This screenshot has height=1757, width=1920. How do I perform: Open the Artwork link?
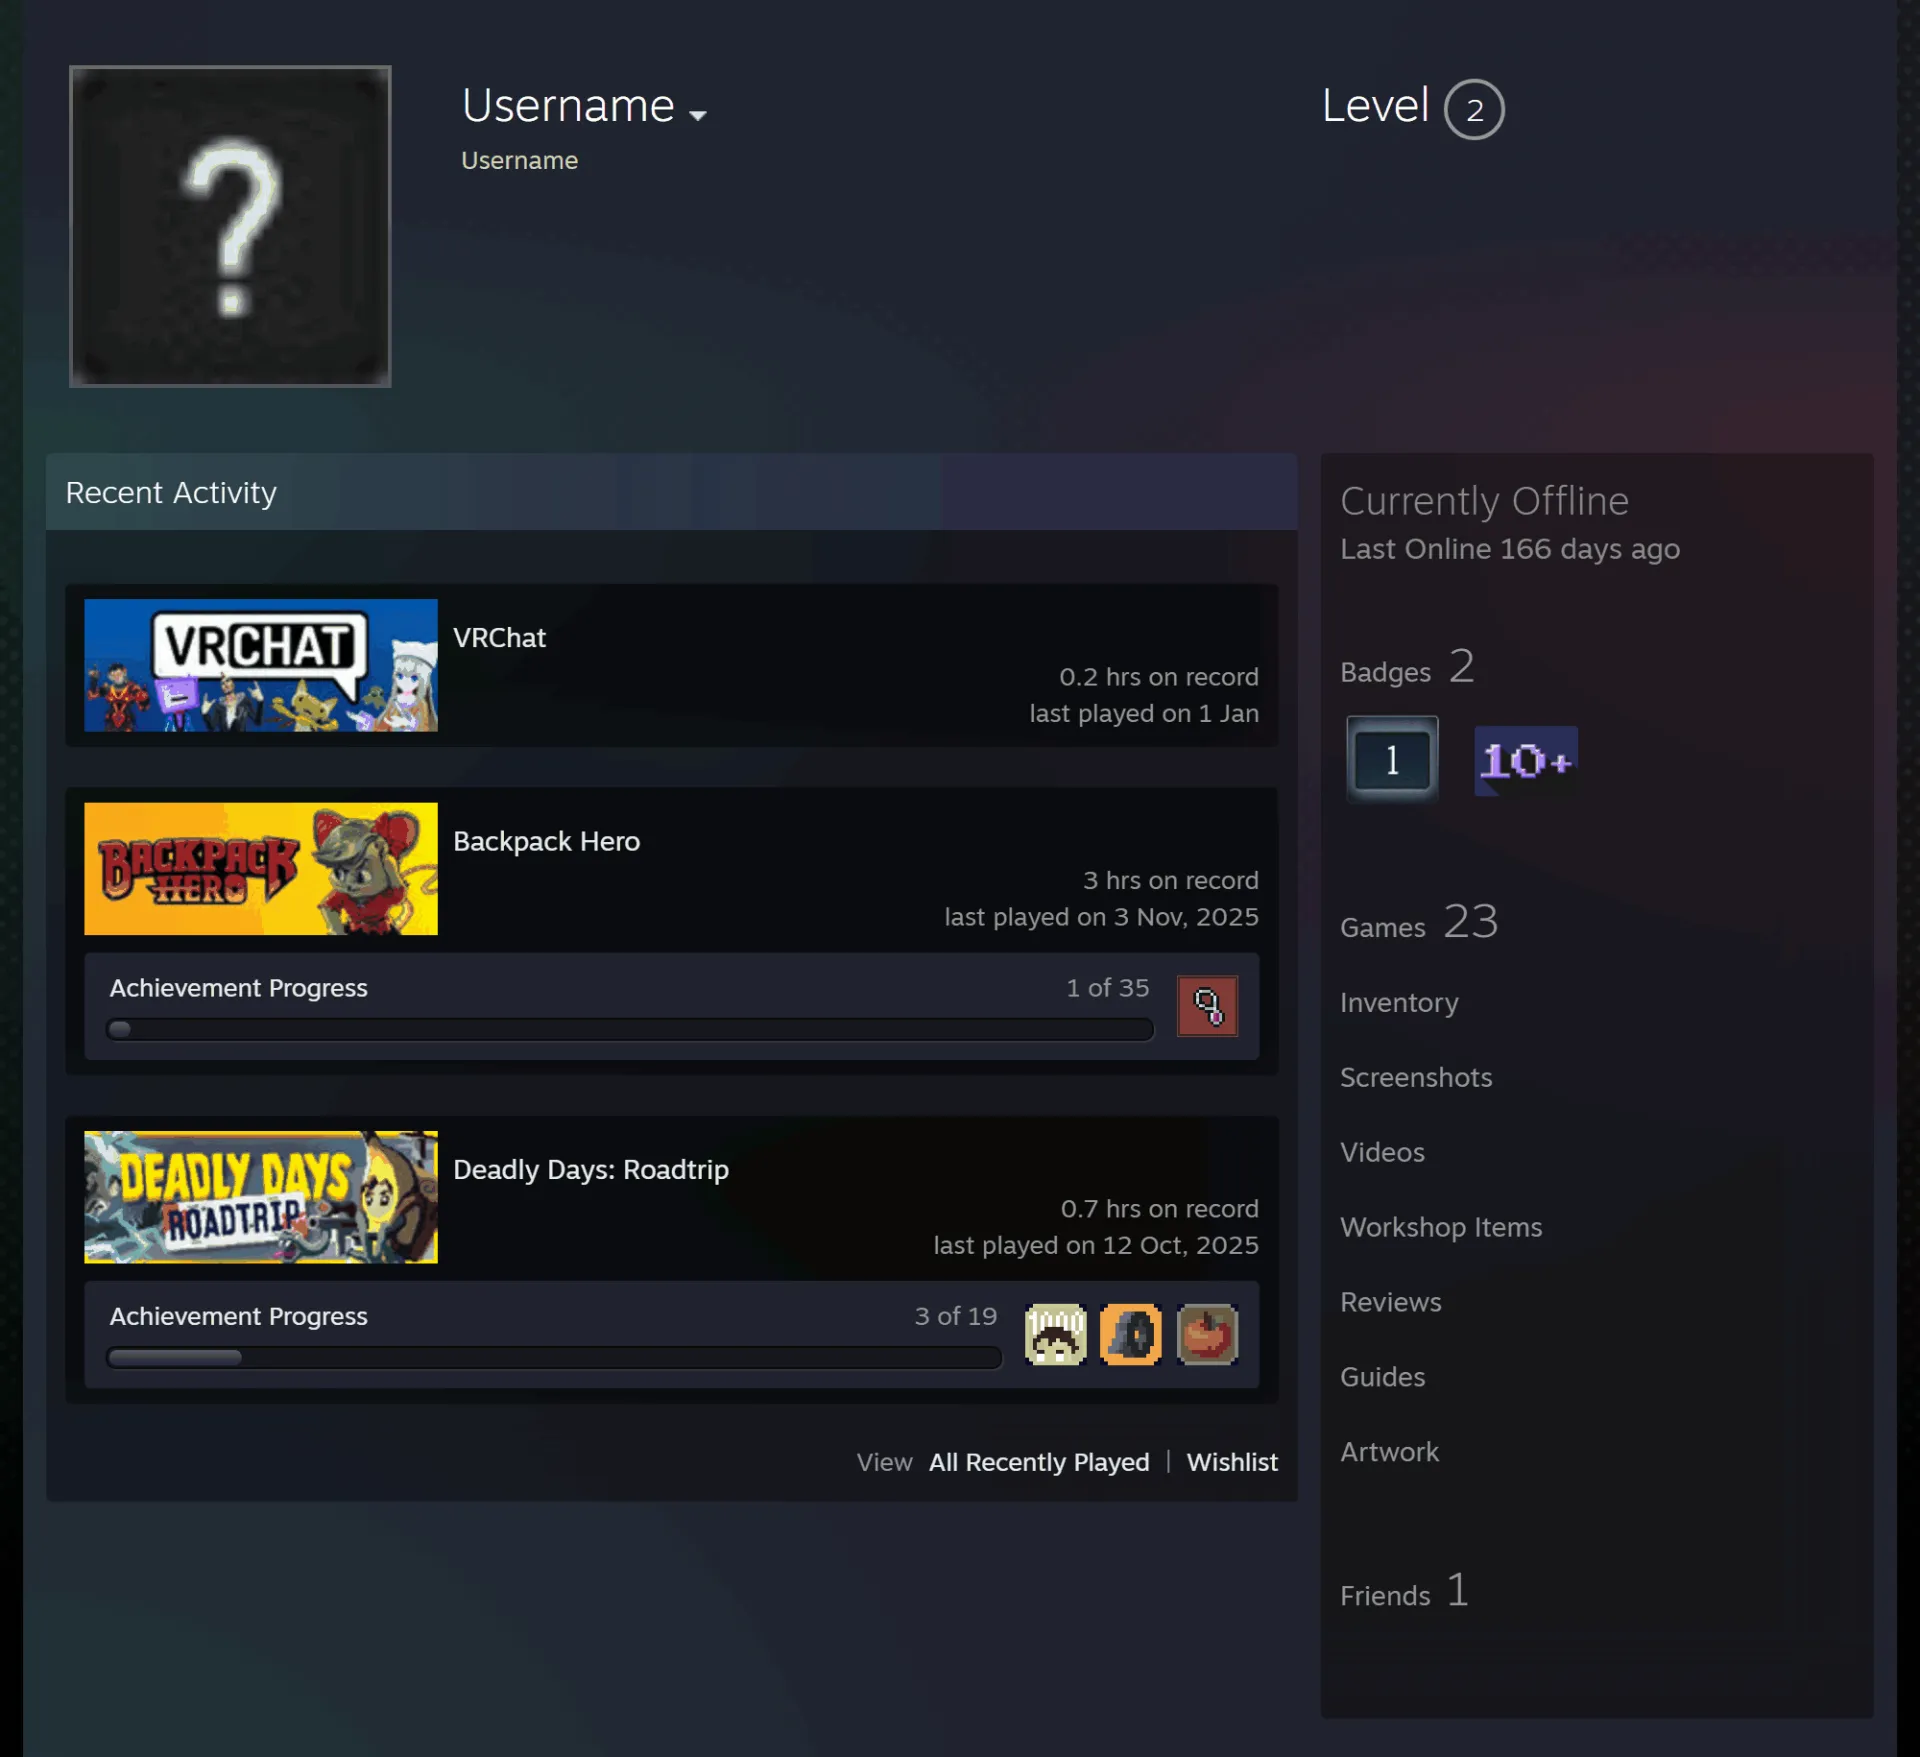coord(1390,1452)
